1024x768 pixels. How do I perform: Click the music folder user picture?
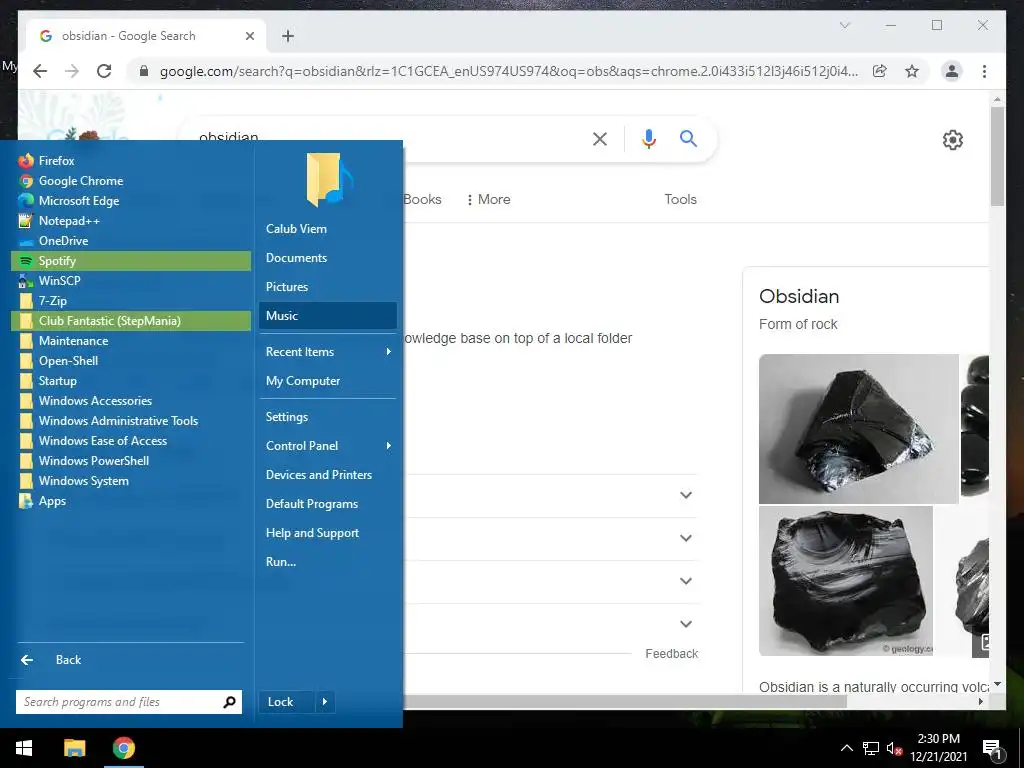328,180
